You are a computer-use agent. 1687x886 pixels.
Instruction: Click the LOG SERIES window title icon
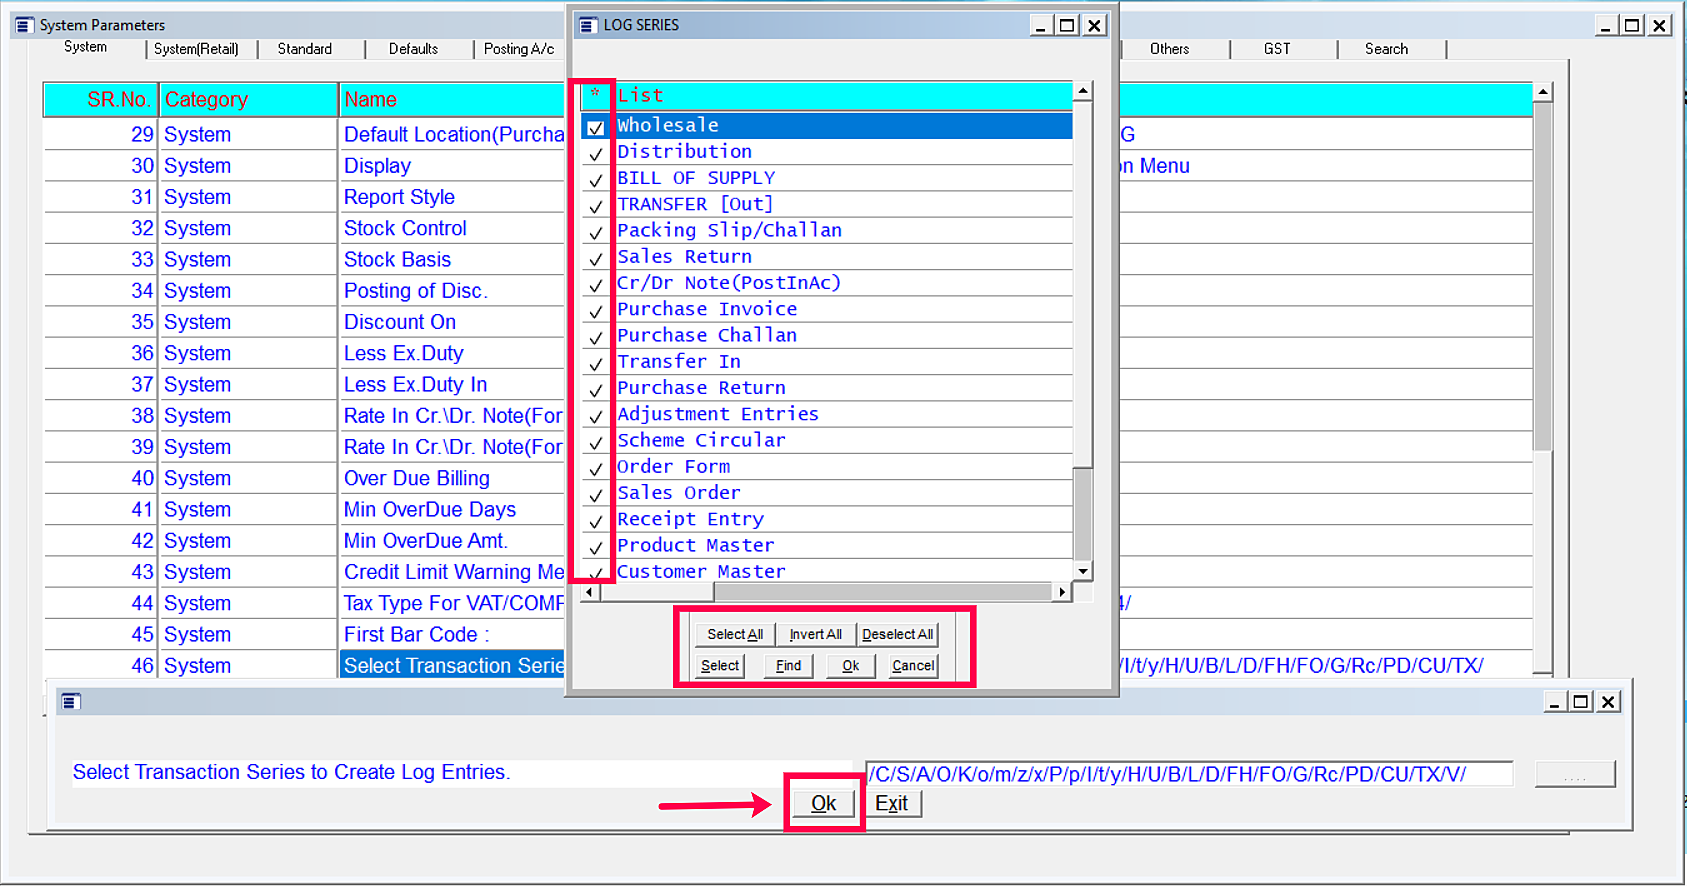pyautogui.click(x=589, y=25)
